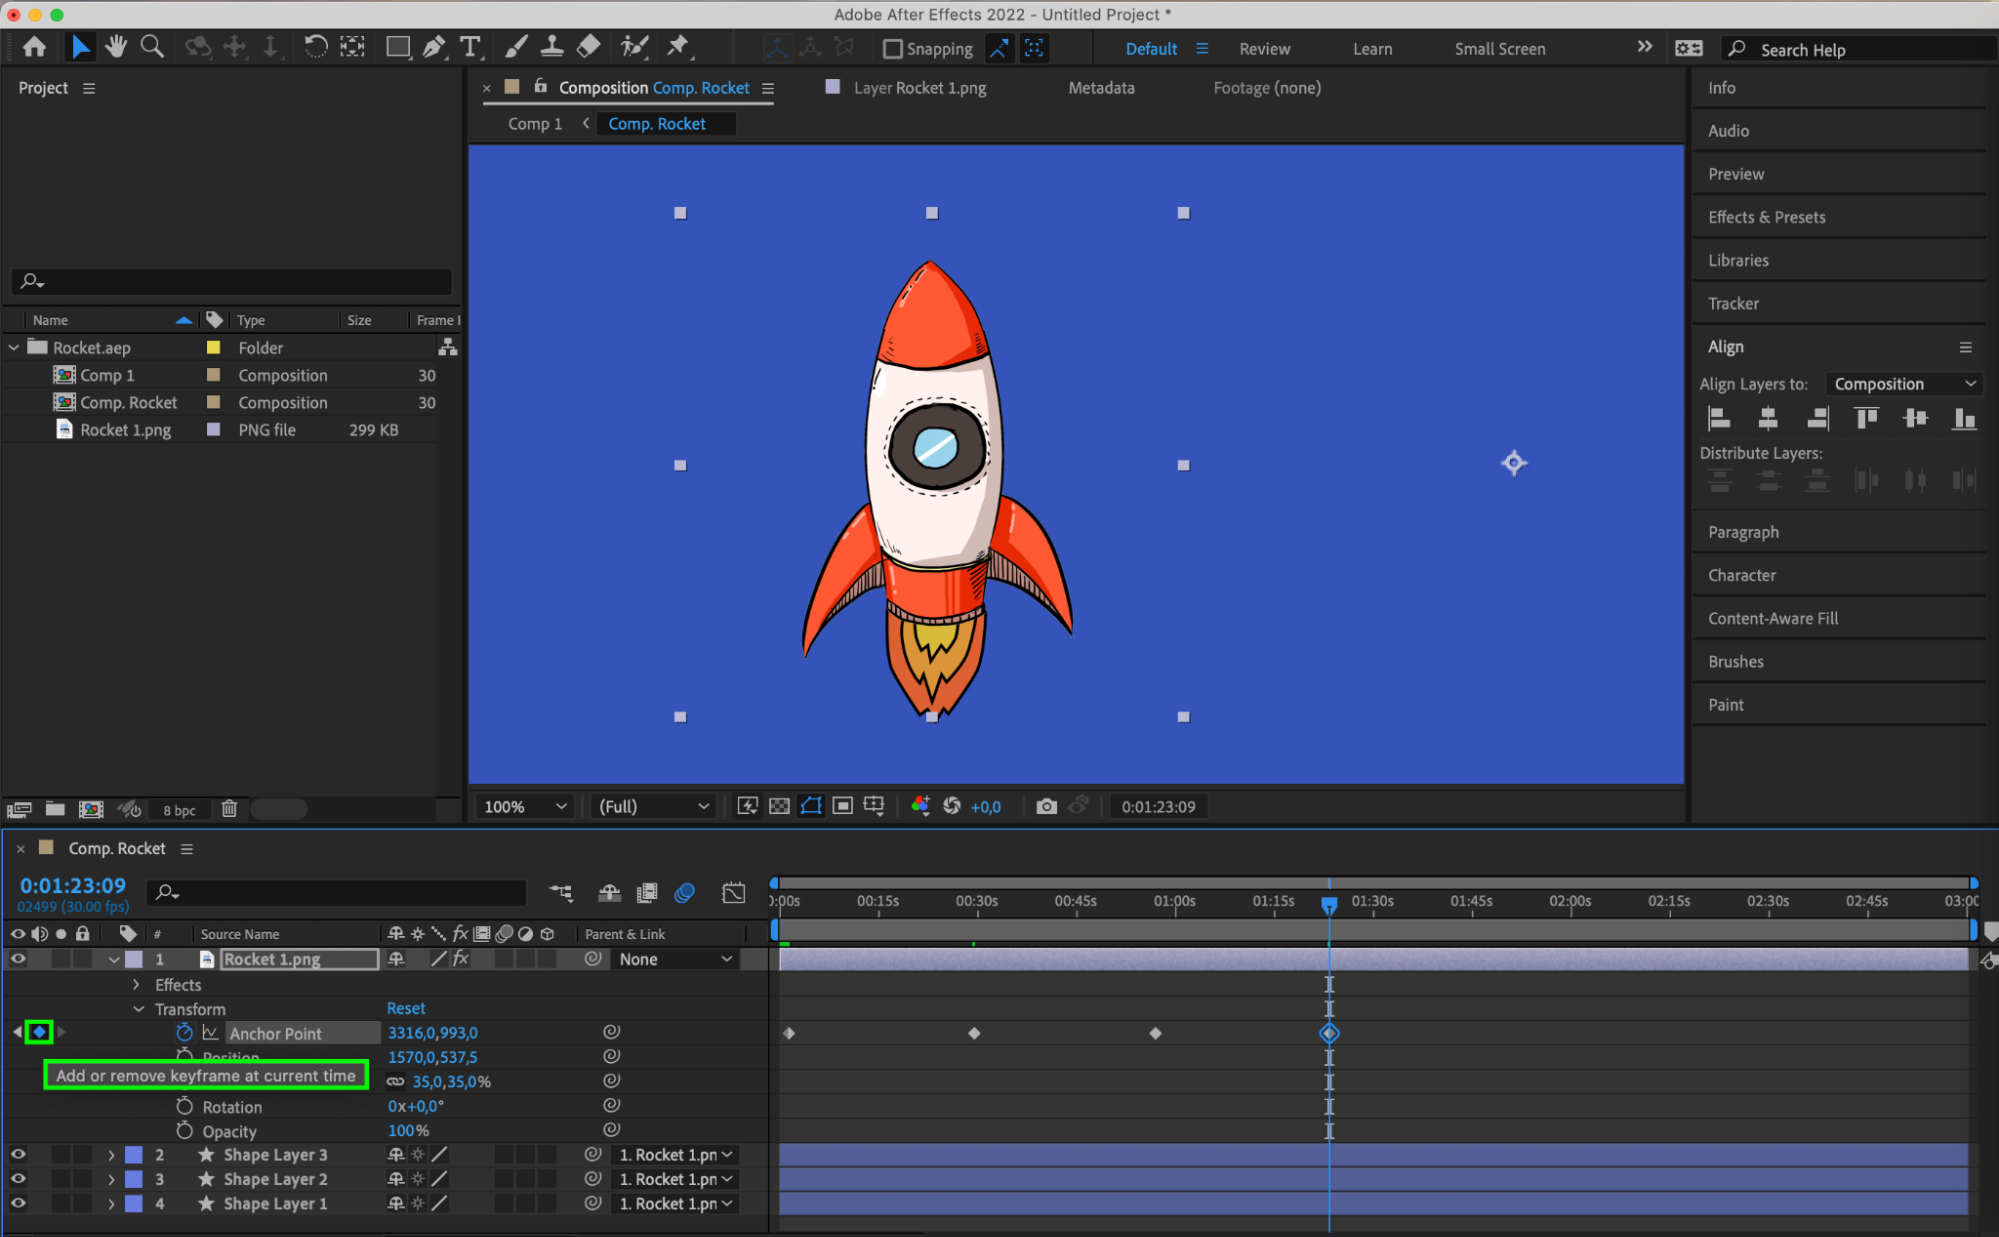
Task: Switch to Layer Rocket 1.png tab
Action: point(918,88)
